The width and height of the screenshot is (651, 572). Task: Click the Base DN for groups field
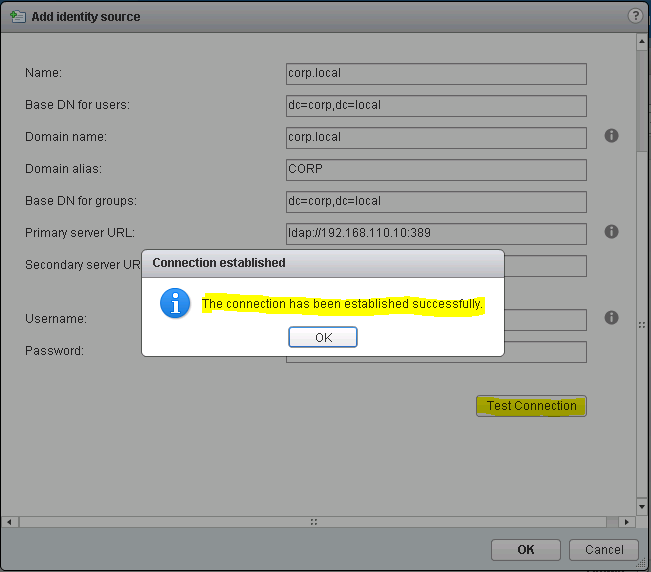436,202
